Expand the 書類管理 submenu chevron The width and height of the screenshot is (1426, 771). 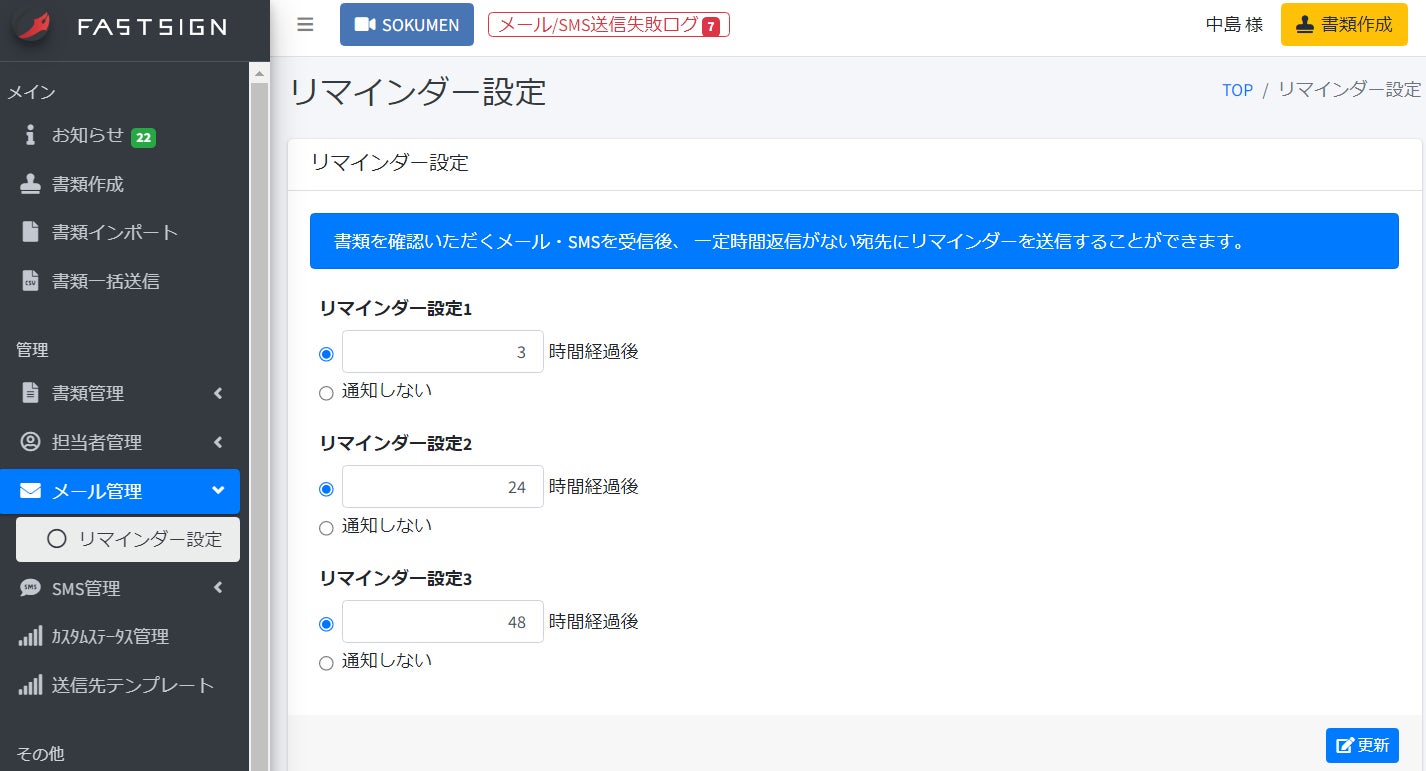point(218,393)
